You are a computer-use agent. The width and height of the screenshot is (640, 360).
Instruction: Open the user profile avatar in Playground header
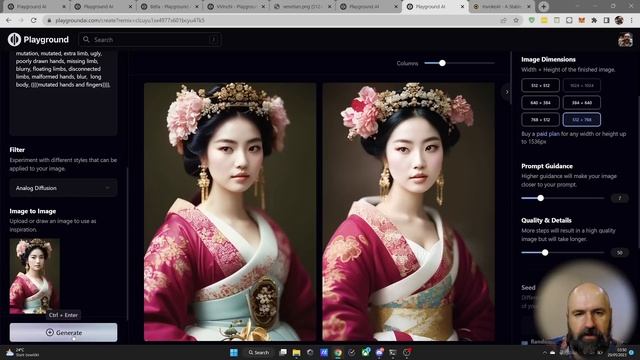coord(625,40)
